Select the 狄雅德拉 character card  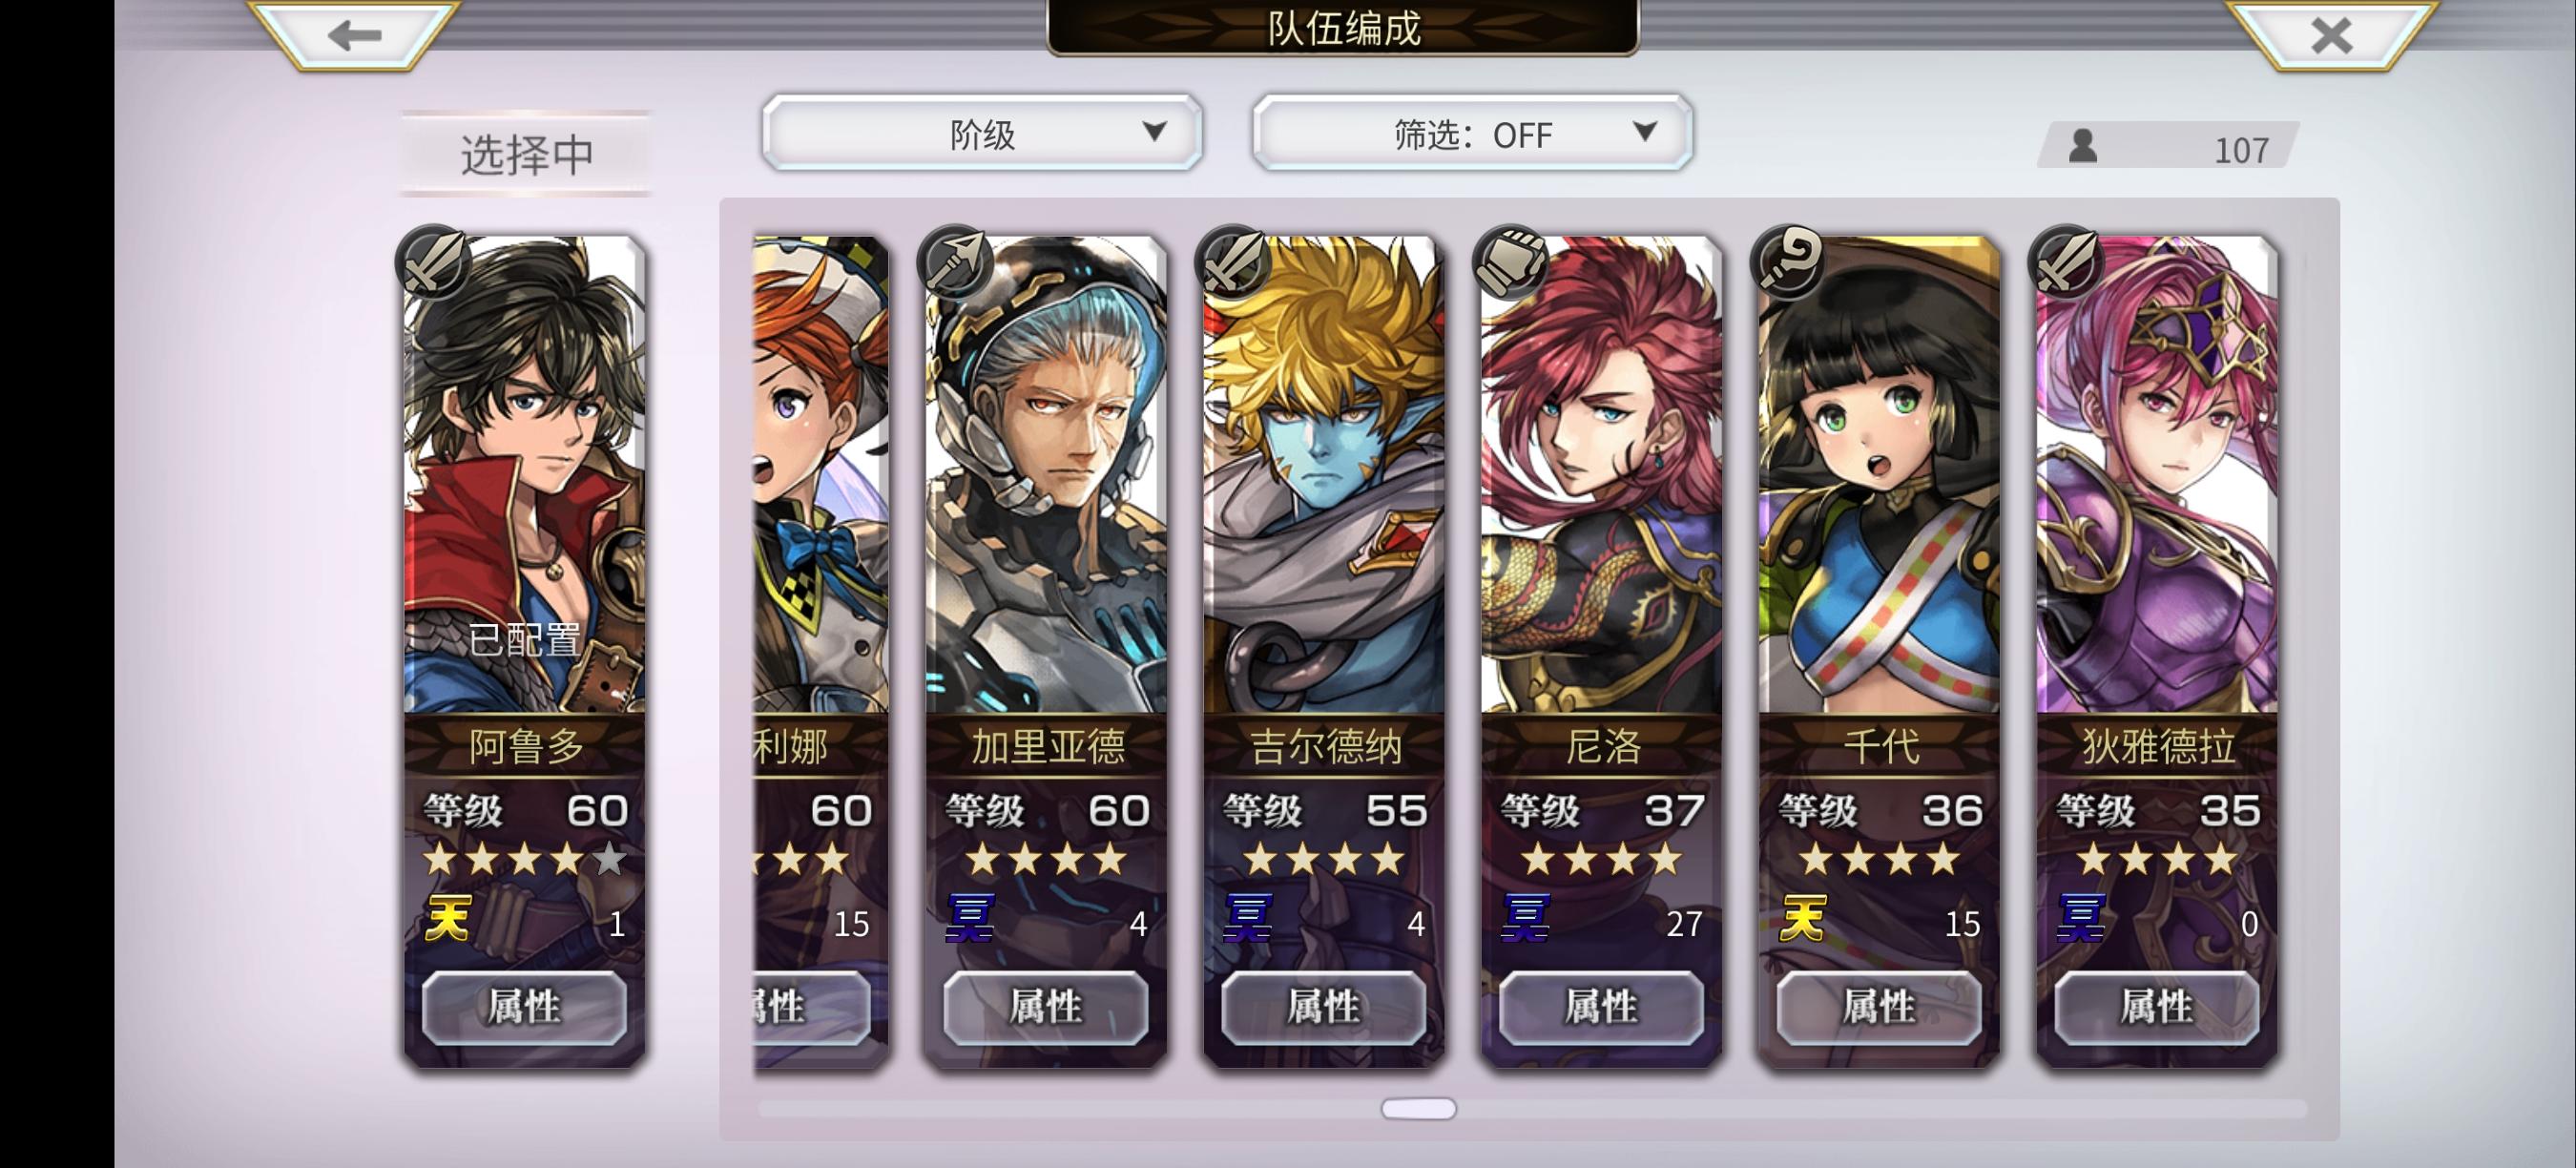point(2158,650)
